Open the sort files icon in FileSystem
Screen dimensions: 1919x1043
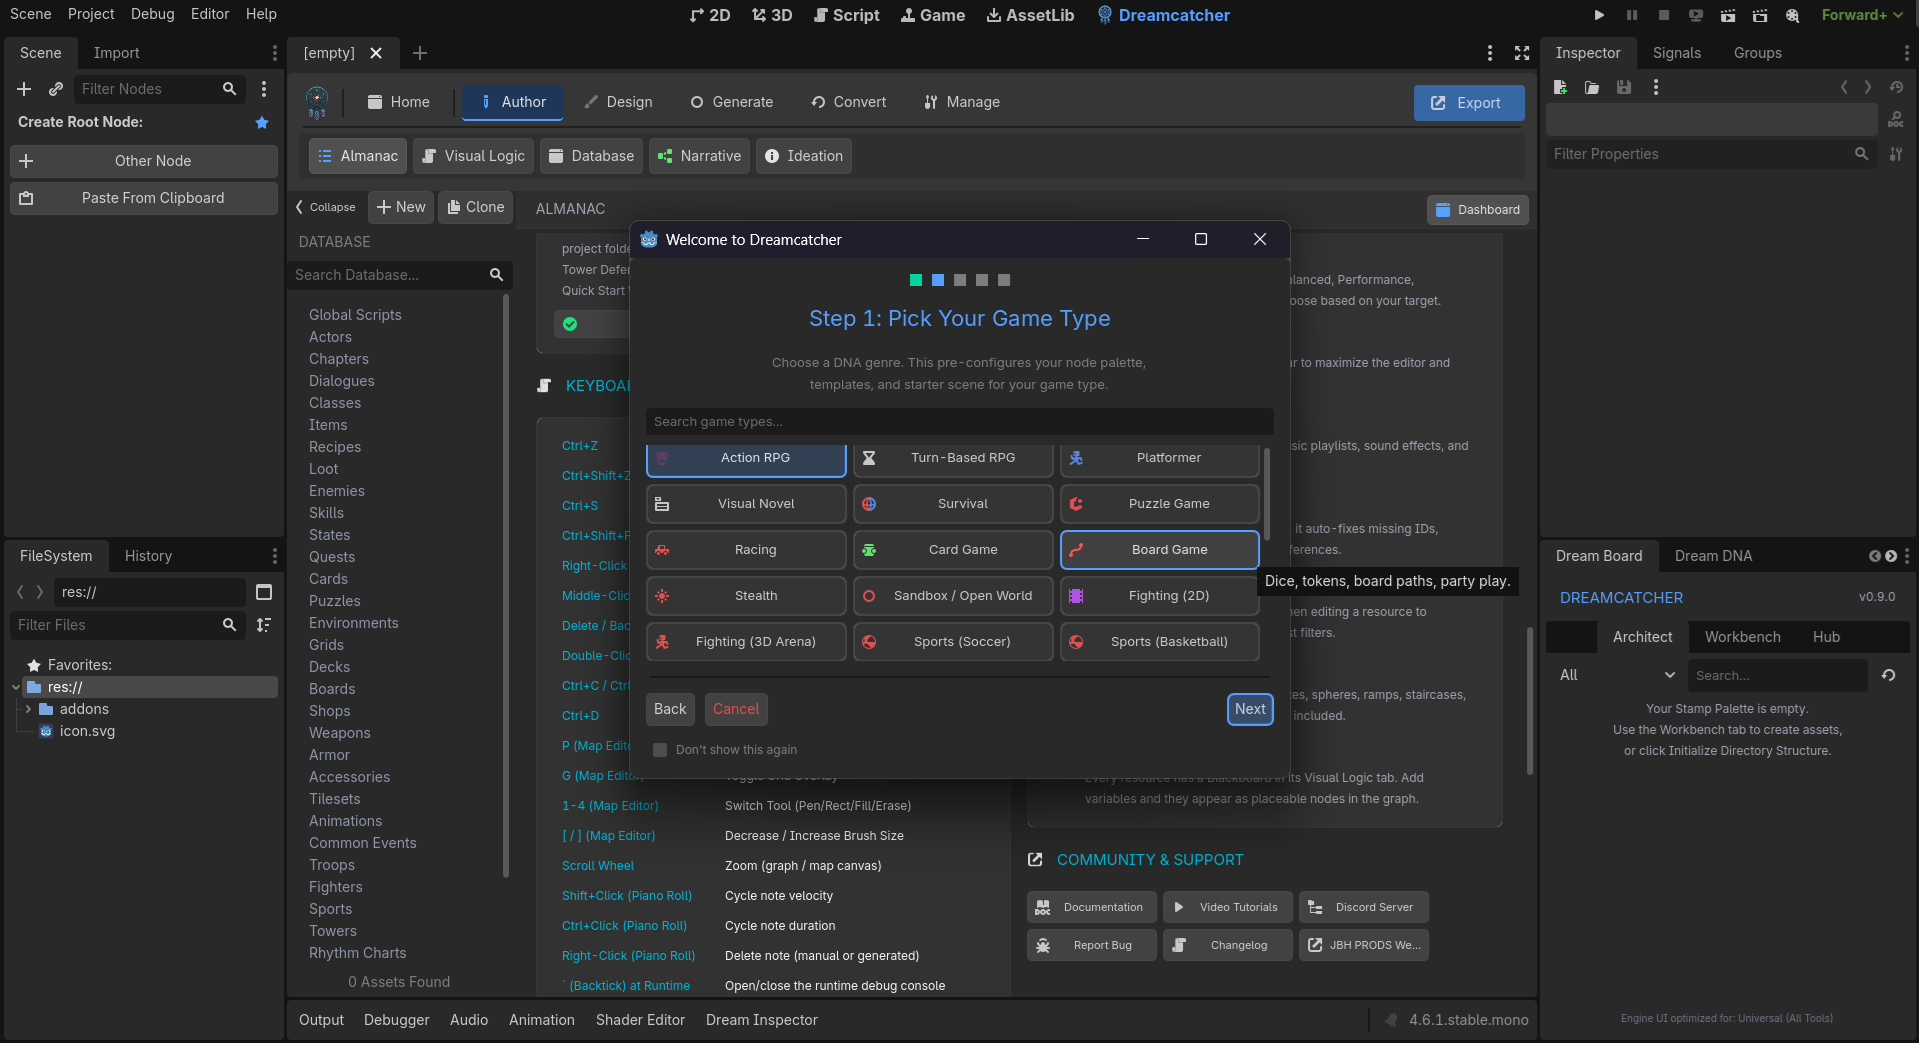point(264,625)
